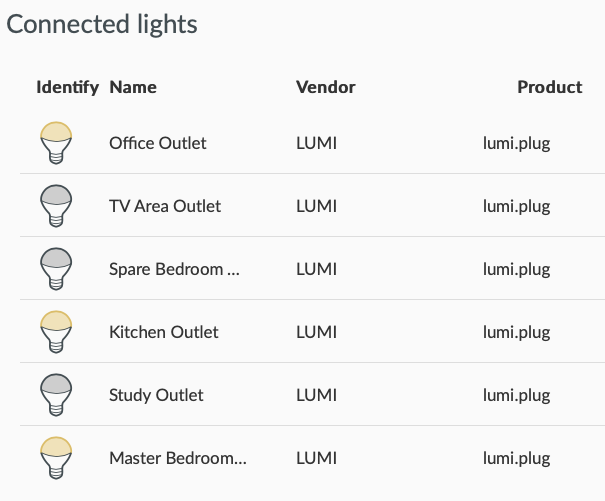Screen dimensions: 605x501
Task: Flash the Spare Bedroom bulb icon
Action: [56, 269]
